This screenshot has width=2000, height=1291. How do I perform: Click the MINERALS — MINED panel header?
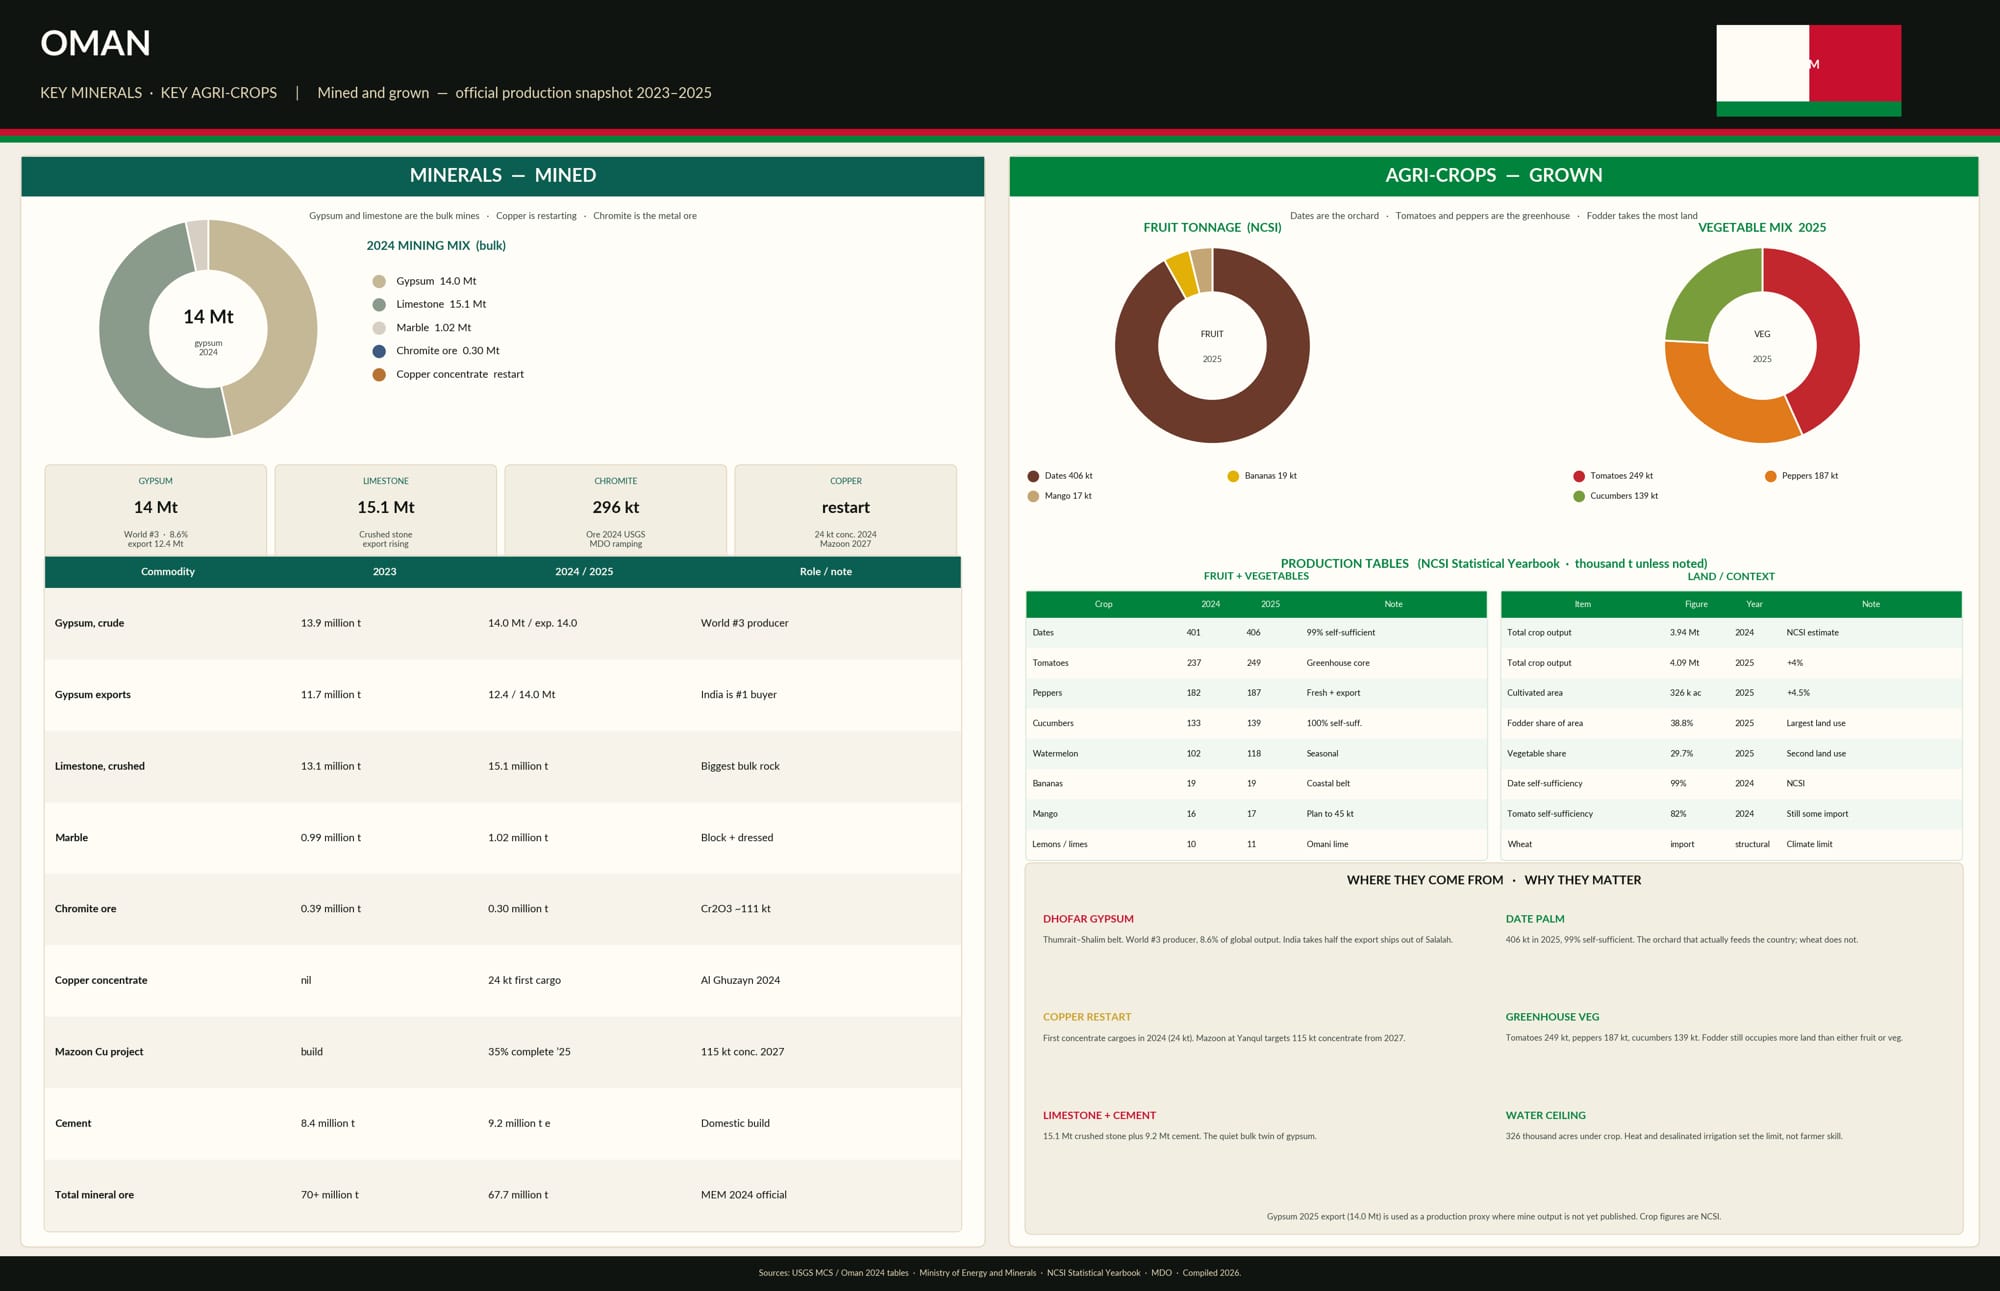click(503, 176)
